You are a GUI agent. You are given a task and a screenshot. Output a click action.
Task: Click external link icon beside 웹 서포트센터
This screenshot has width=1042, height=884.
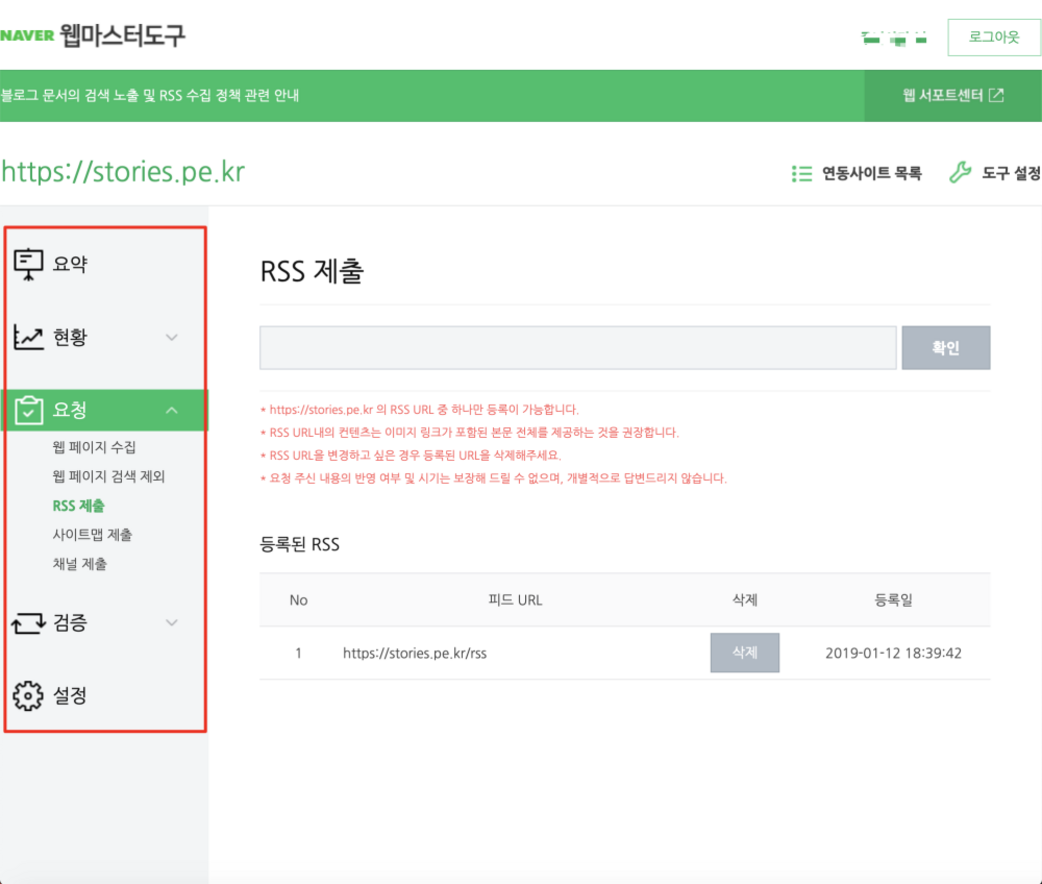[996, 96]
